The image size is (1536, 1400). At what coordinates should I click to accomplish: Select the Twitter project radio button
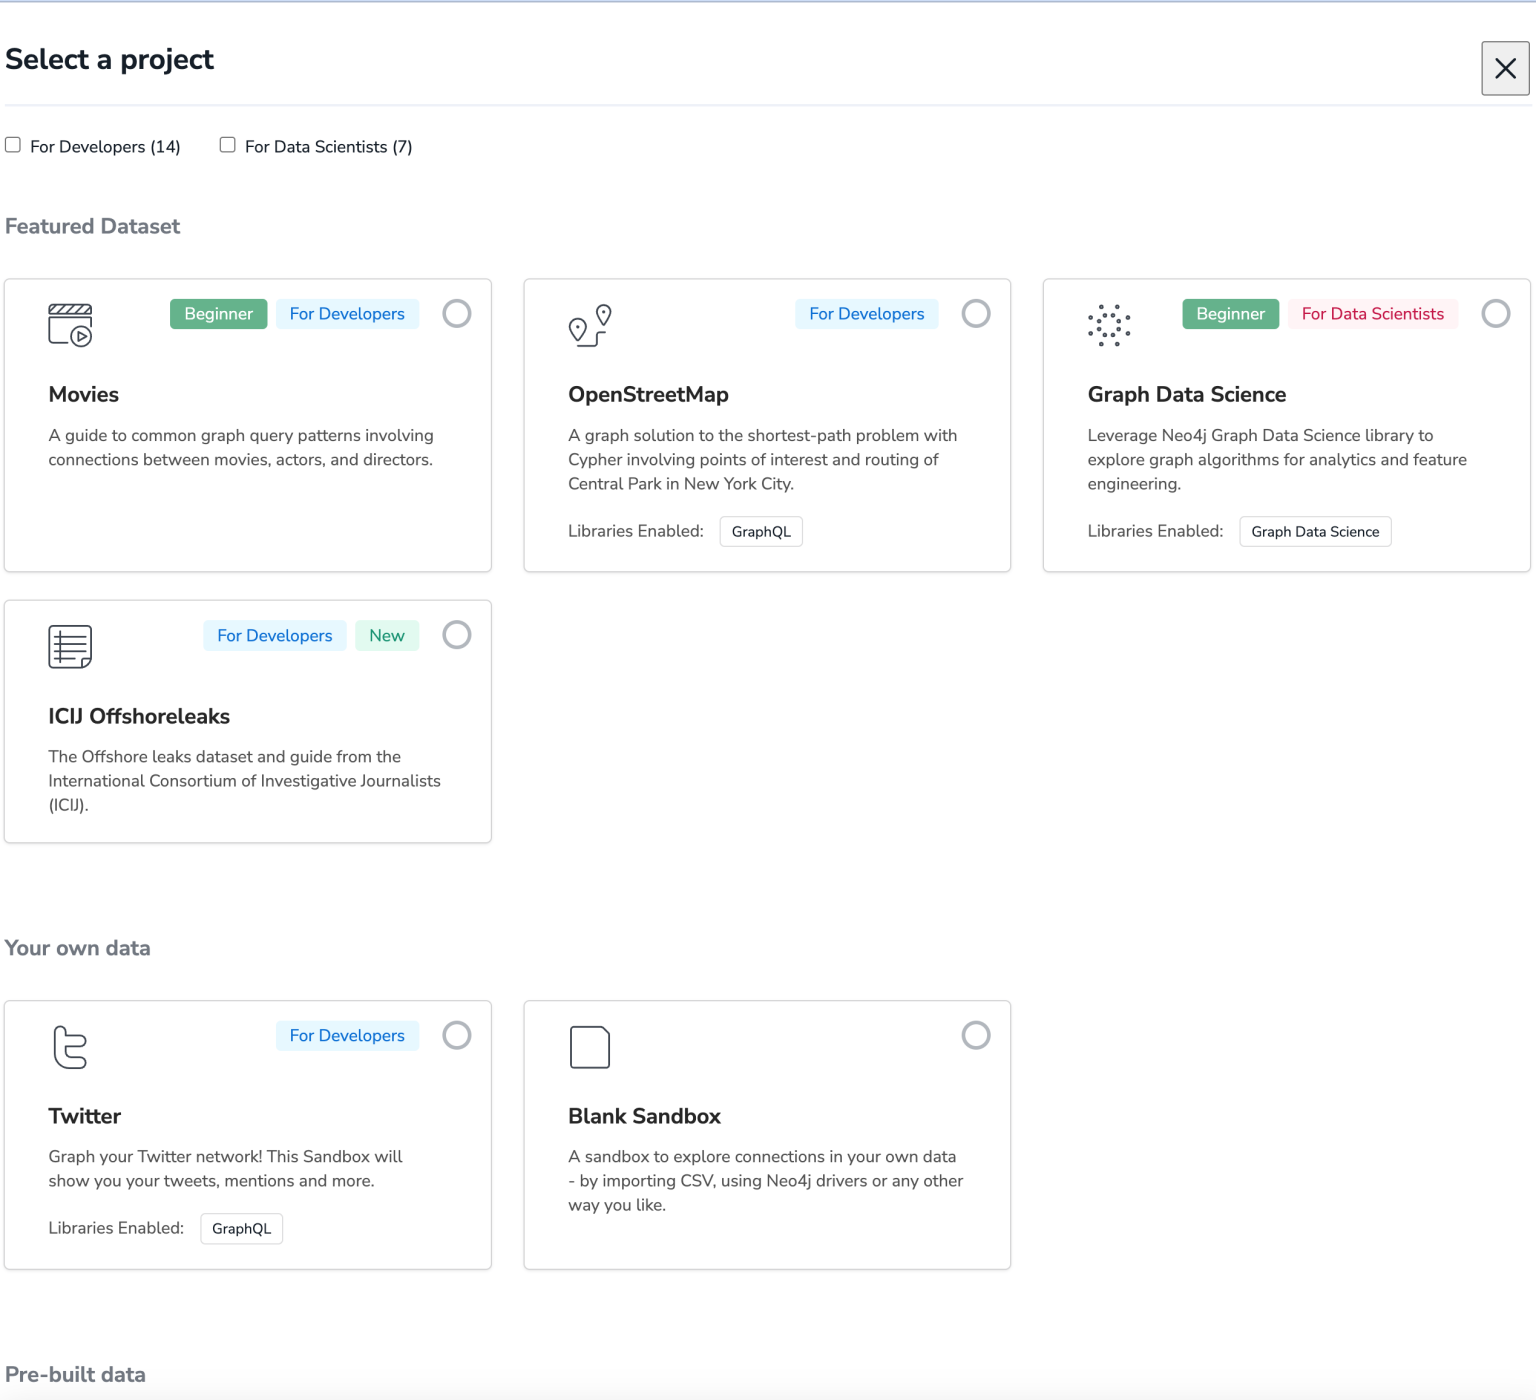click(x=457, y=1035)
